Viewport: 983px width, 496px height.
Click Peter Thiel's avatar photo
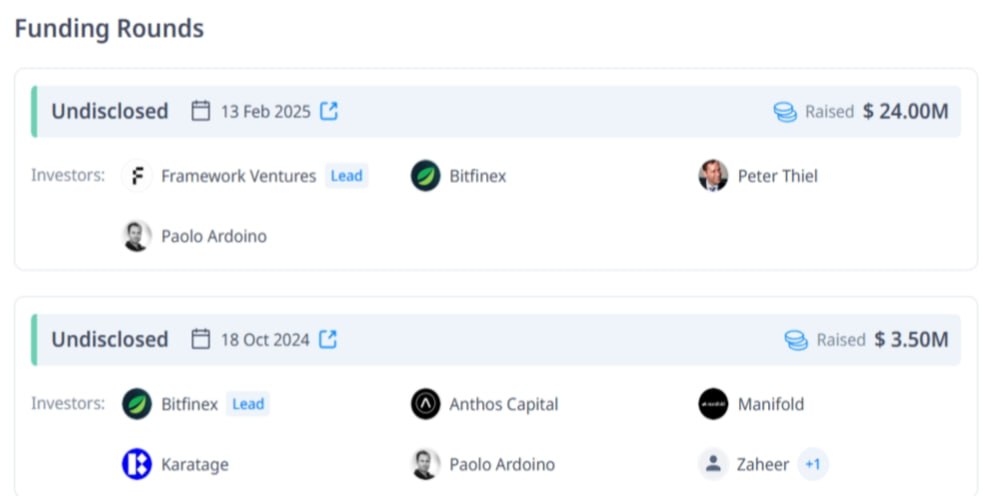[713, 176]
